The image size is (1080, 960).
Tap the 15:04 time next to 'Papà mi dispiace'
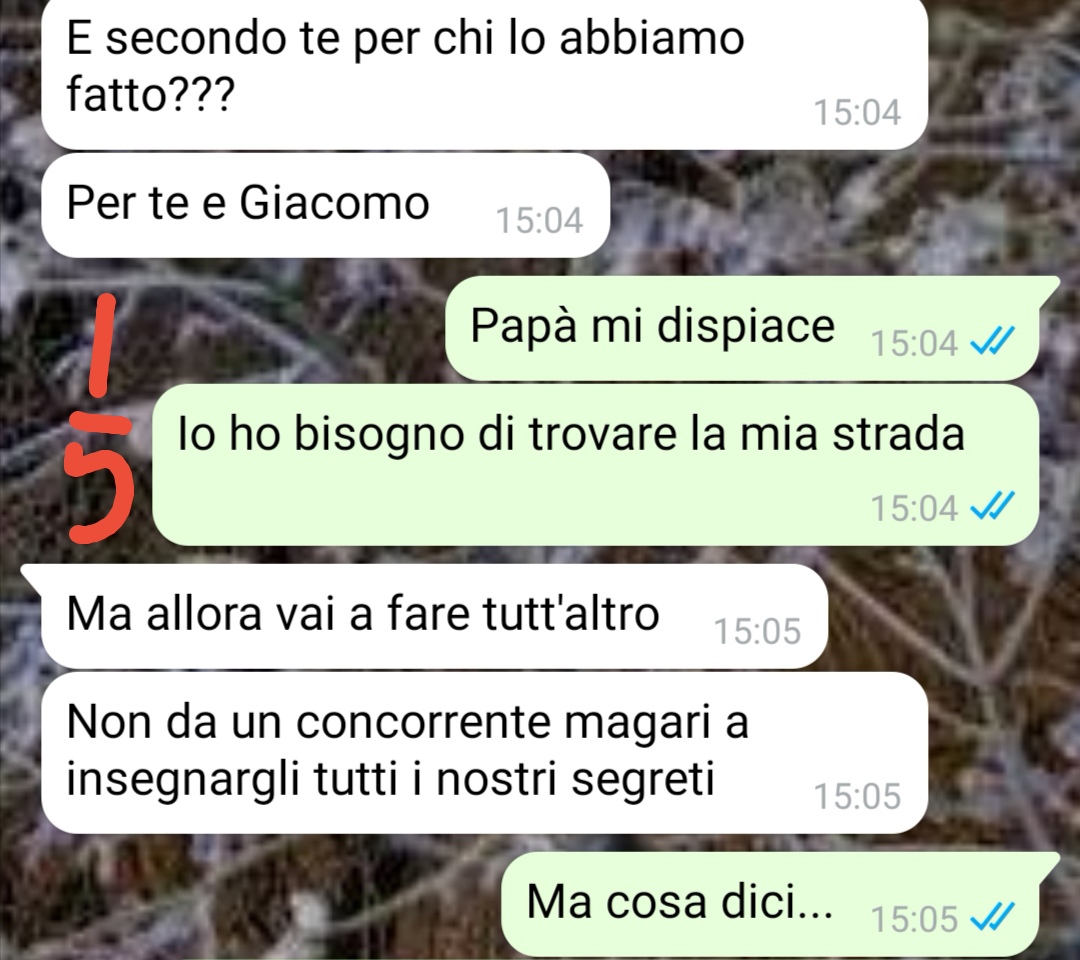914,342
